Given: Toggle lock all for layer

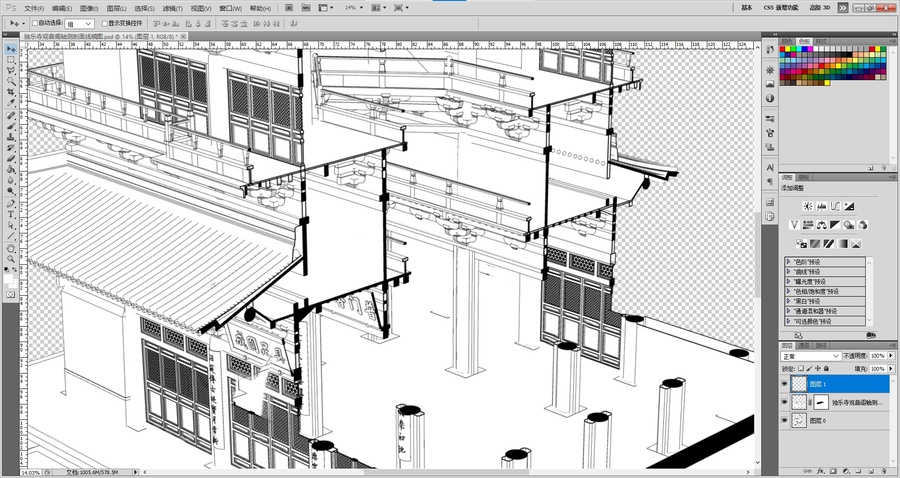Looking at the screenshot, I should [x=827, y=368].
